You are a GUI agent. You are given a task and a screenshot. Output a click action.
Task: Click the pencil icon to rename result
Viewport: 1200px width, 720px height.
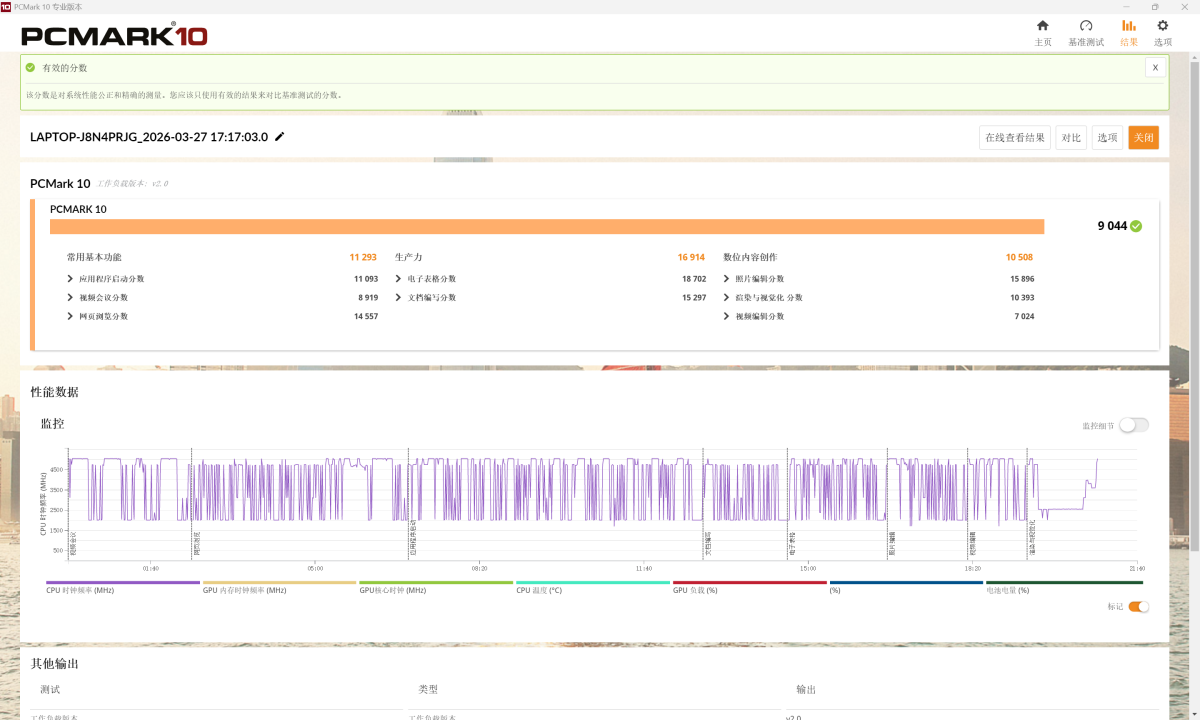(280, 137)
